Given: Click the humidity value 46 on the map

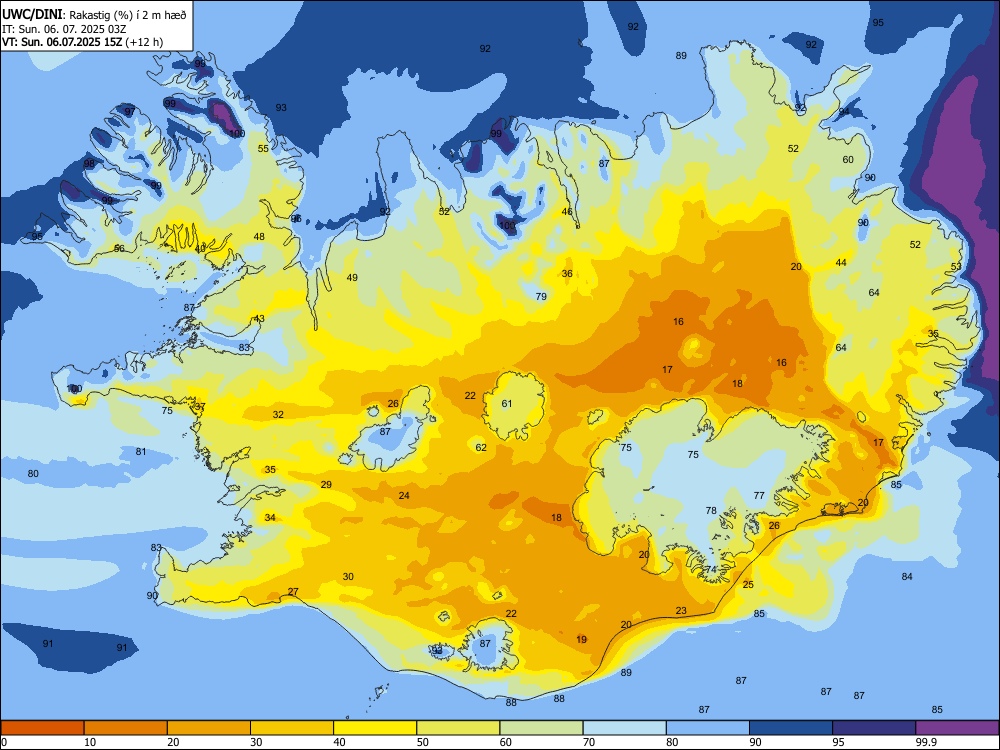Looking at the screenshot, I should coord(567,212).
